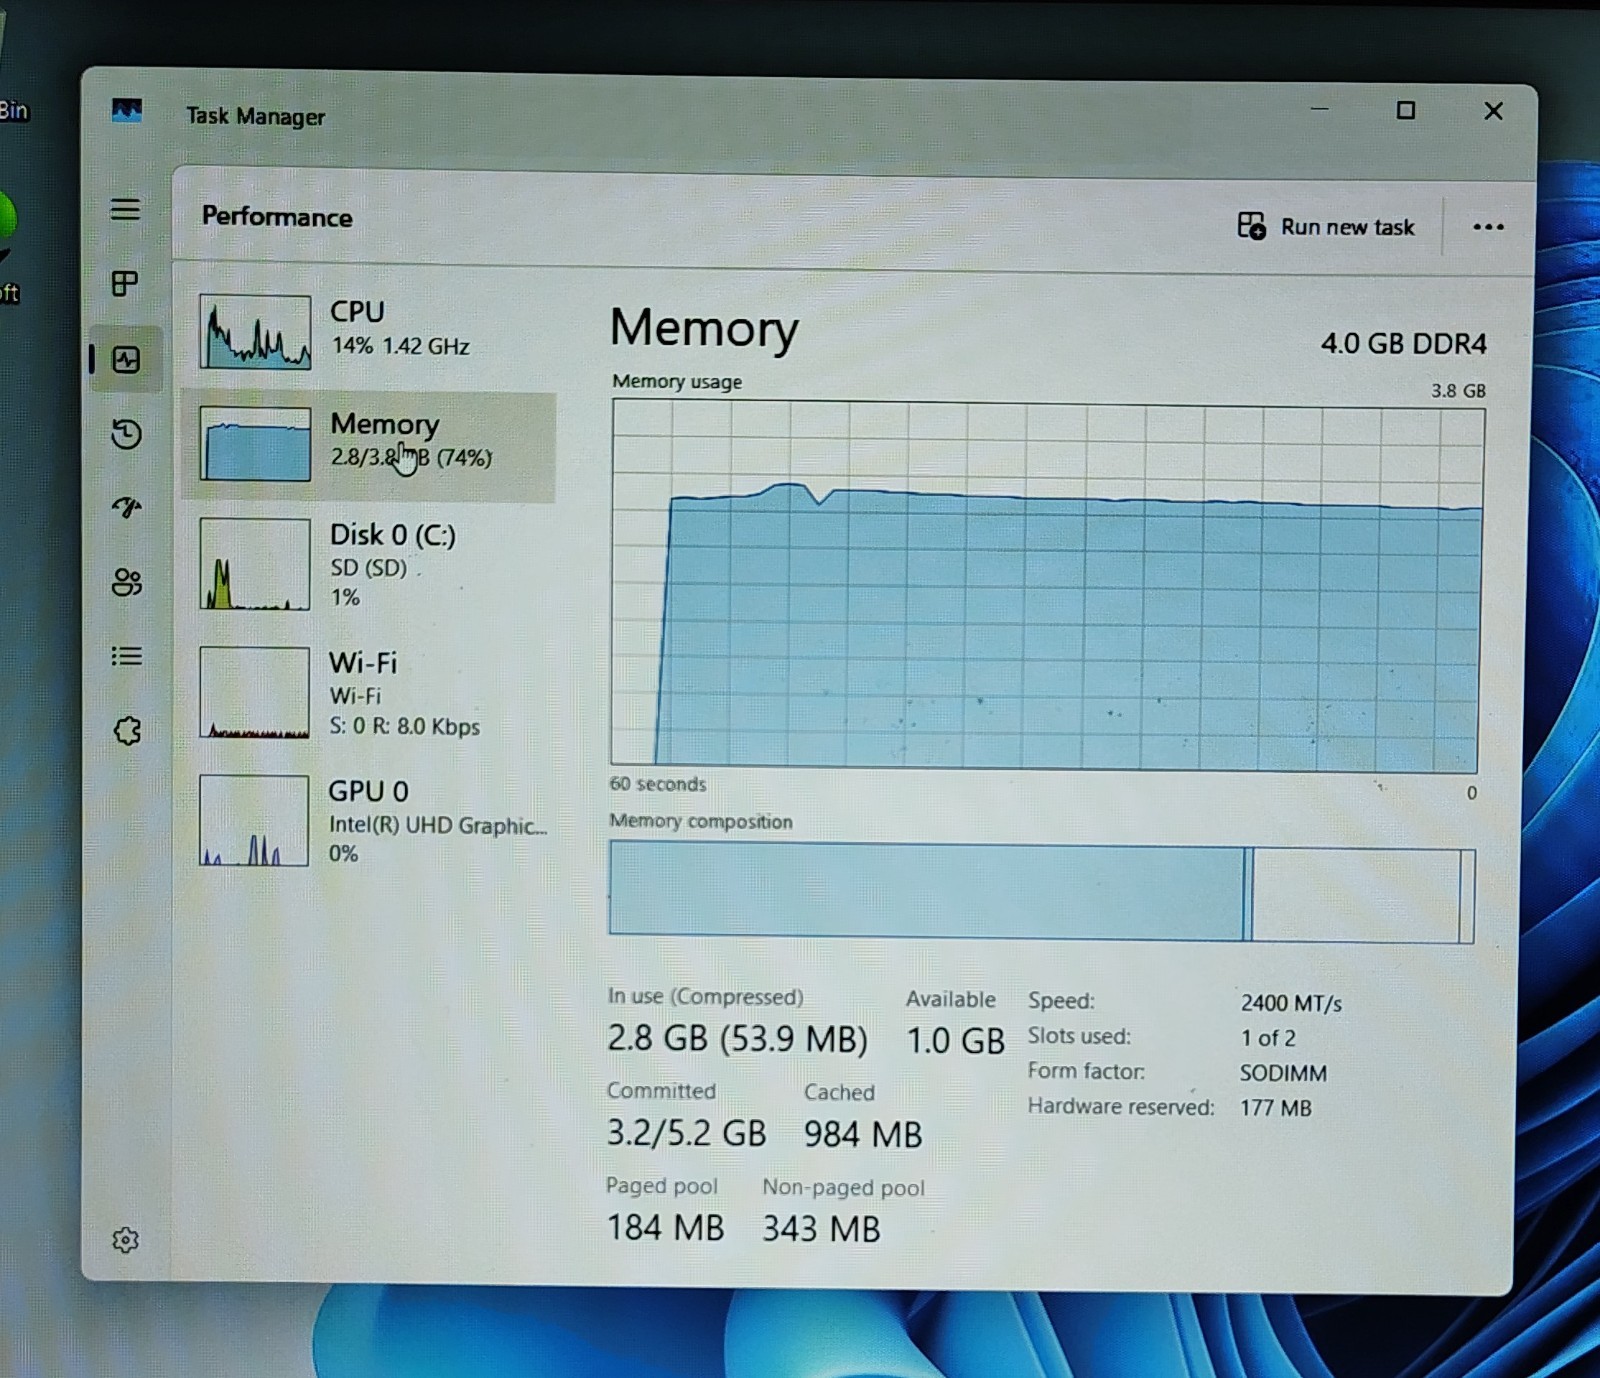Click the Memory usage graph
The width and height of the screenshot is (1600, 1378).
pyautogui.click(x=1047, y=585)
